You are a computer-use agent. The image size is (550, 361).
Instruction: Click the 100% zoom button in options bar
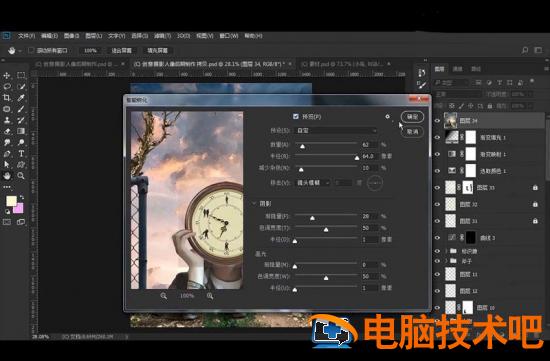[90, 51]
